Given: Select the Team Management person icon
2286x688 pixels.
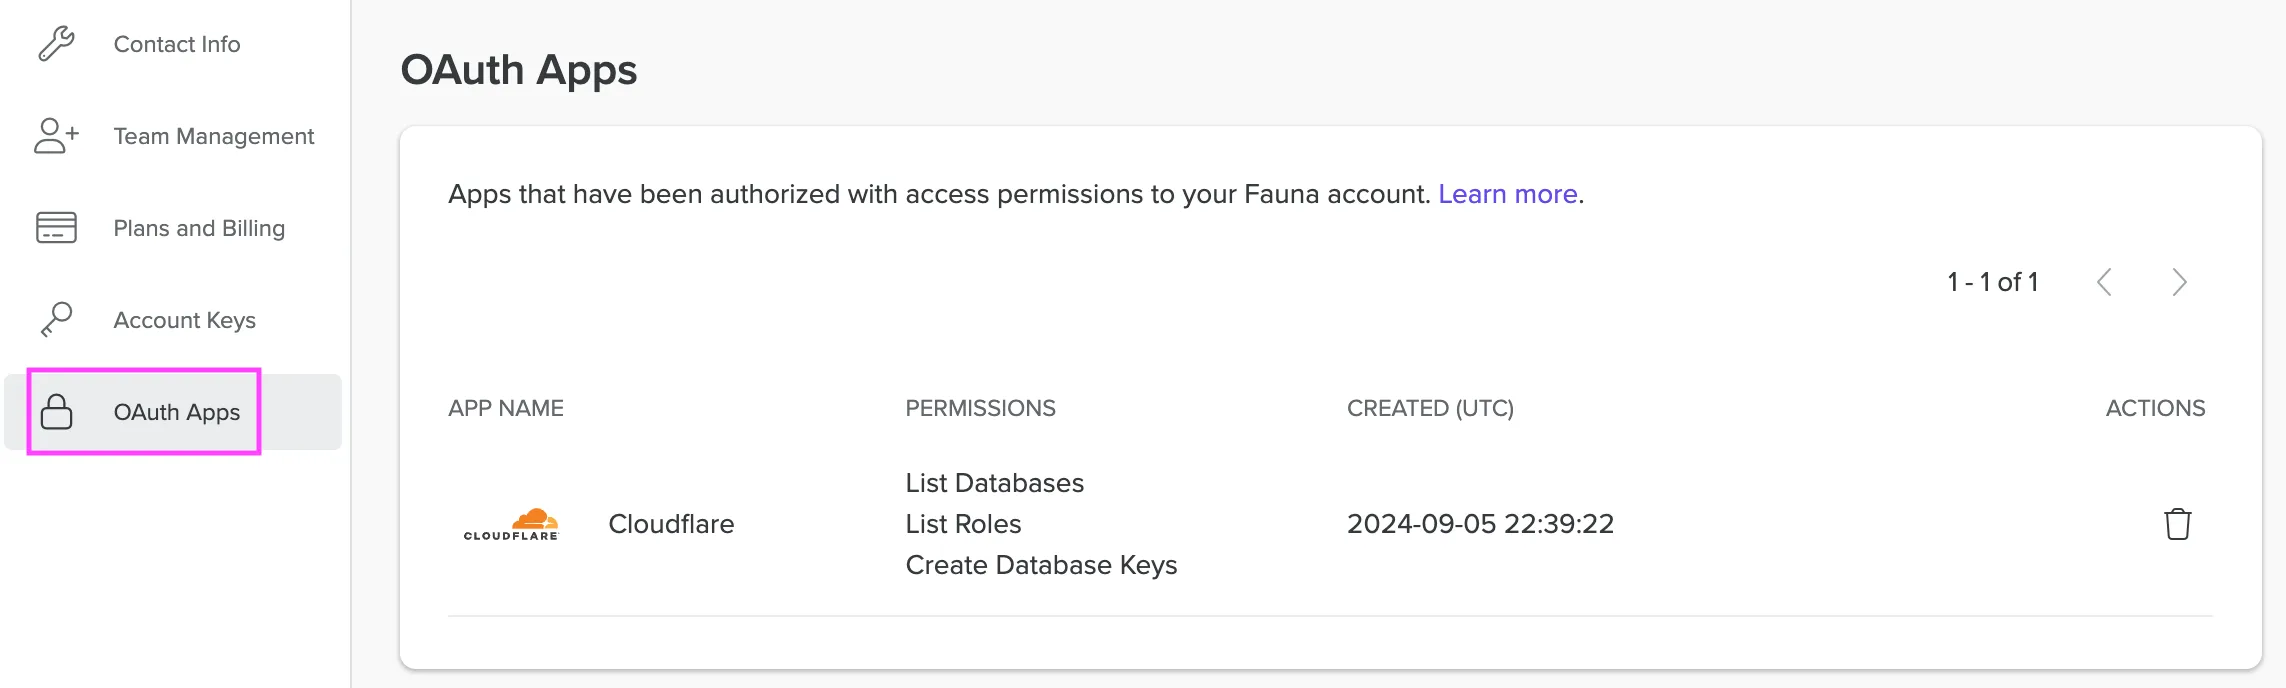Looking at the screenshot, I should pyautogui.click(x=56, y=136).
